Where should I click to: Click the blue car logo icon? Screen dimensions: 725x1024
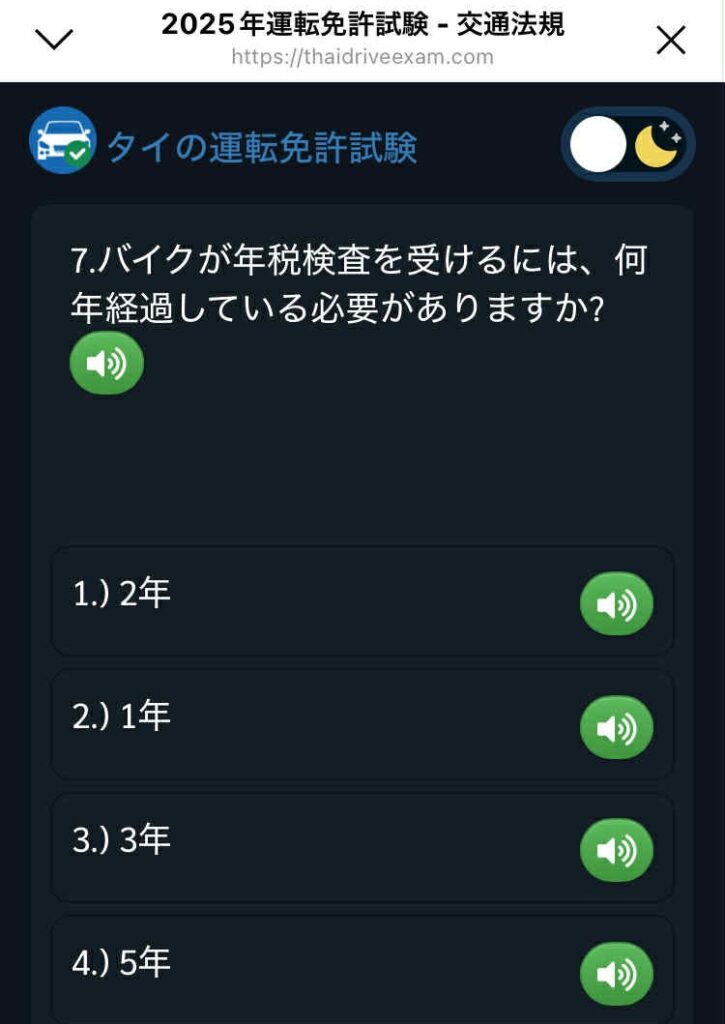63,140
